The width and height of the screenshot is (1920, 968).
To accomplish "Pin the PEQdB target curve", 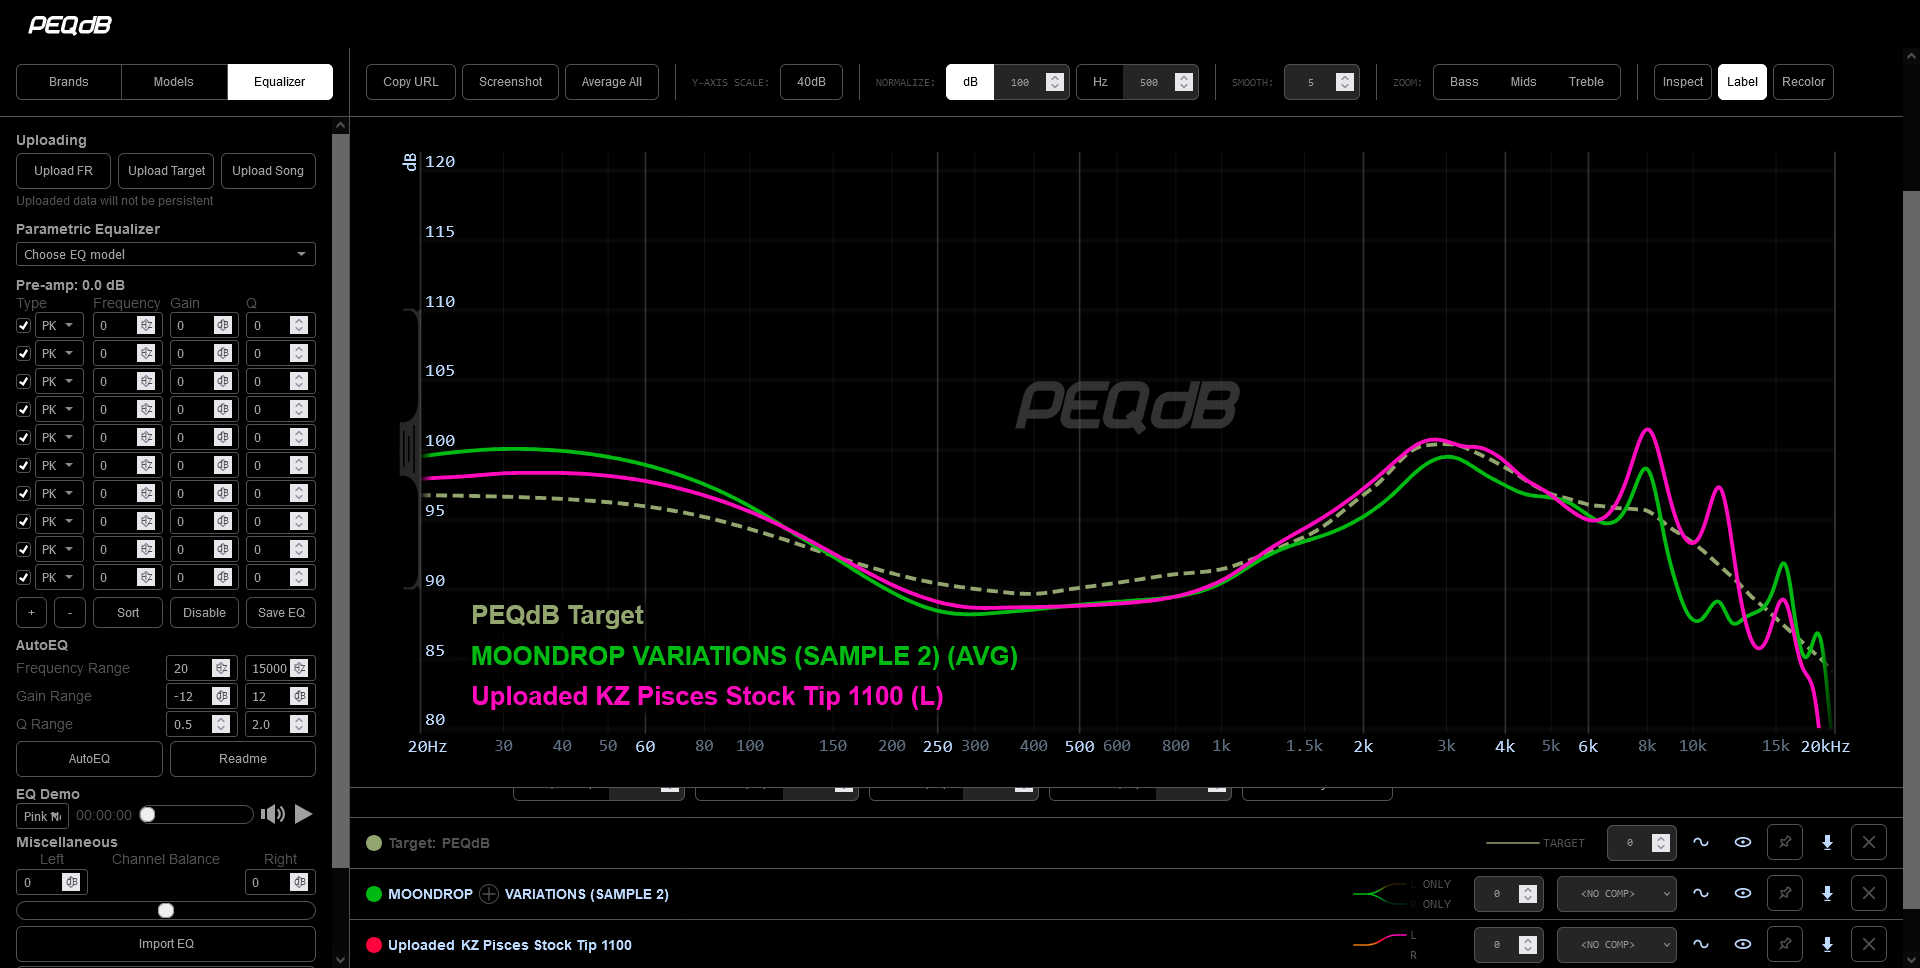I will pos(1785,843).
